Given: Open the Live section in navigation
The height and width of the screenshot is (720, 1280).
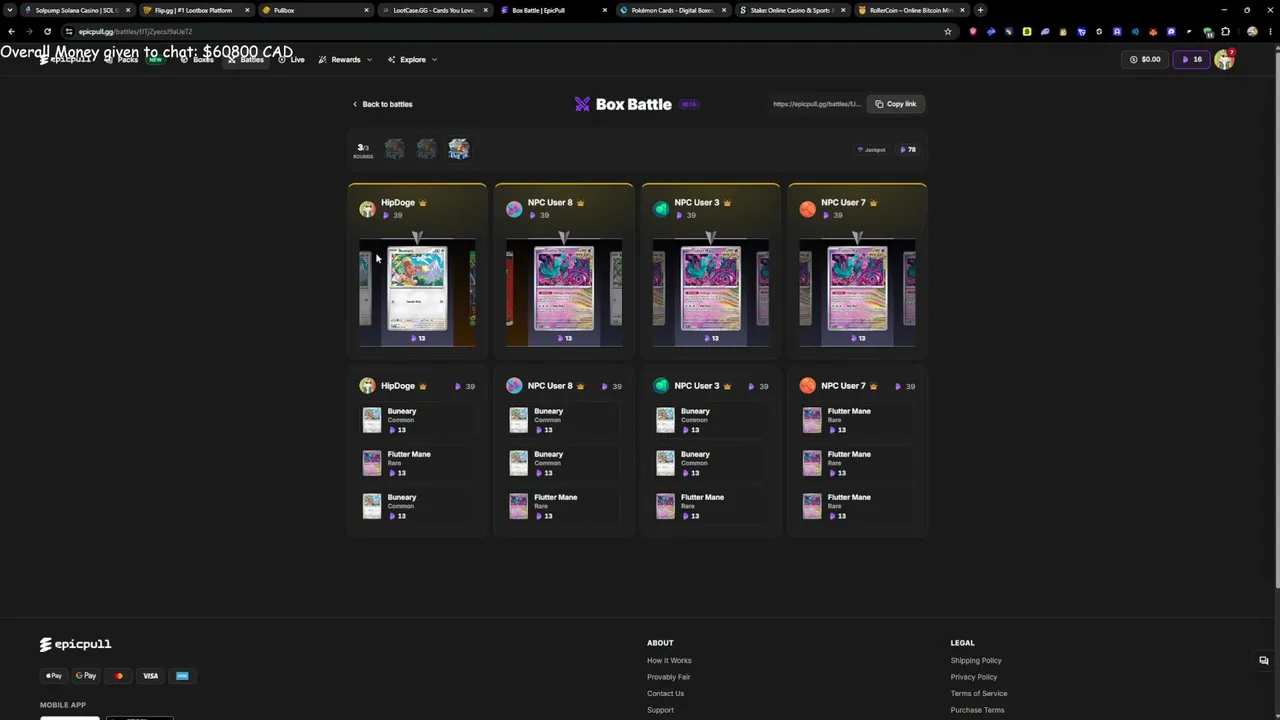Looking at the screenshot, I should pos(291,60).
